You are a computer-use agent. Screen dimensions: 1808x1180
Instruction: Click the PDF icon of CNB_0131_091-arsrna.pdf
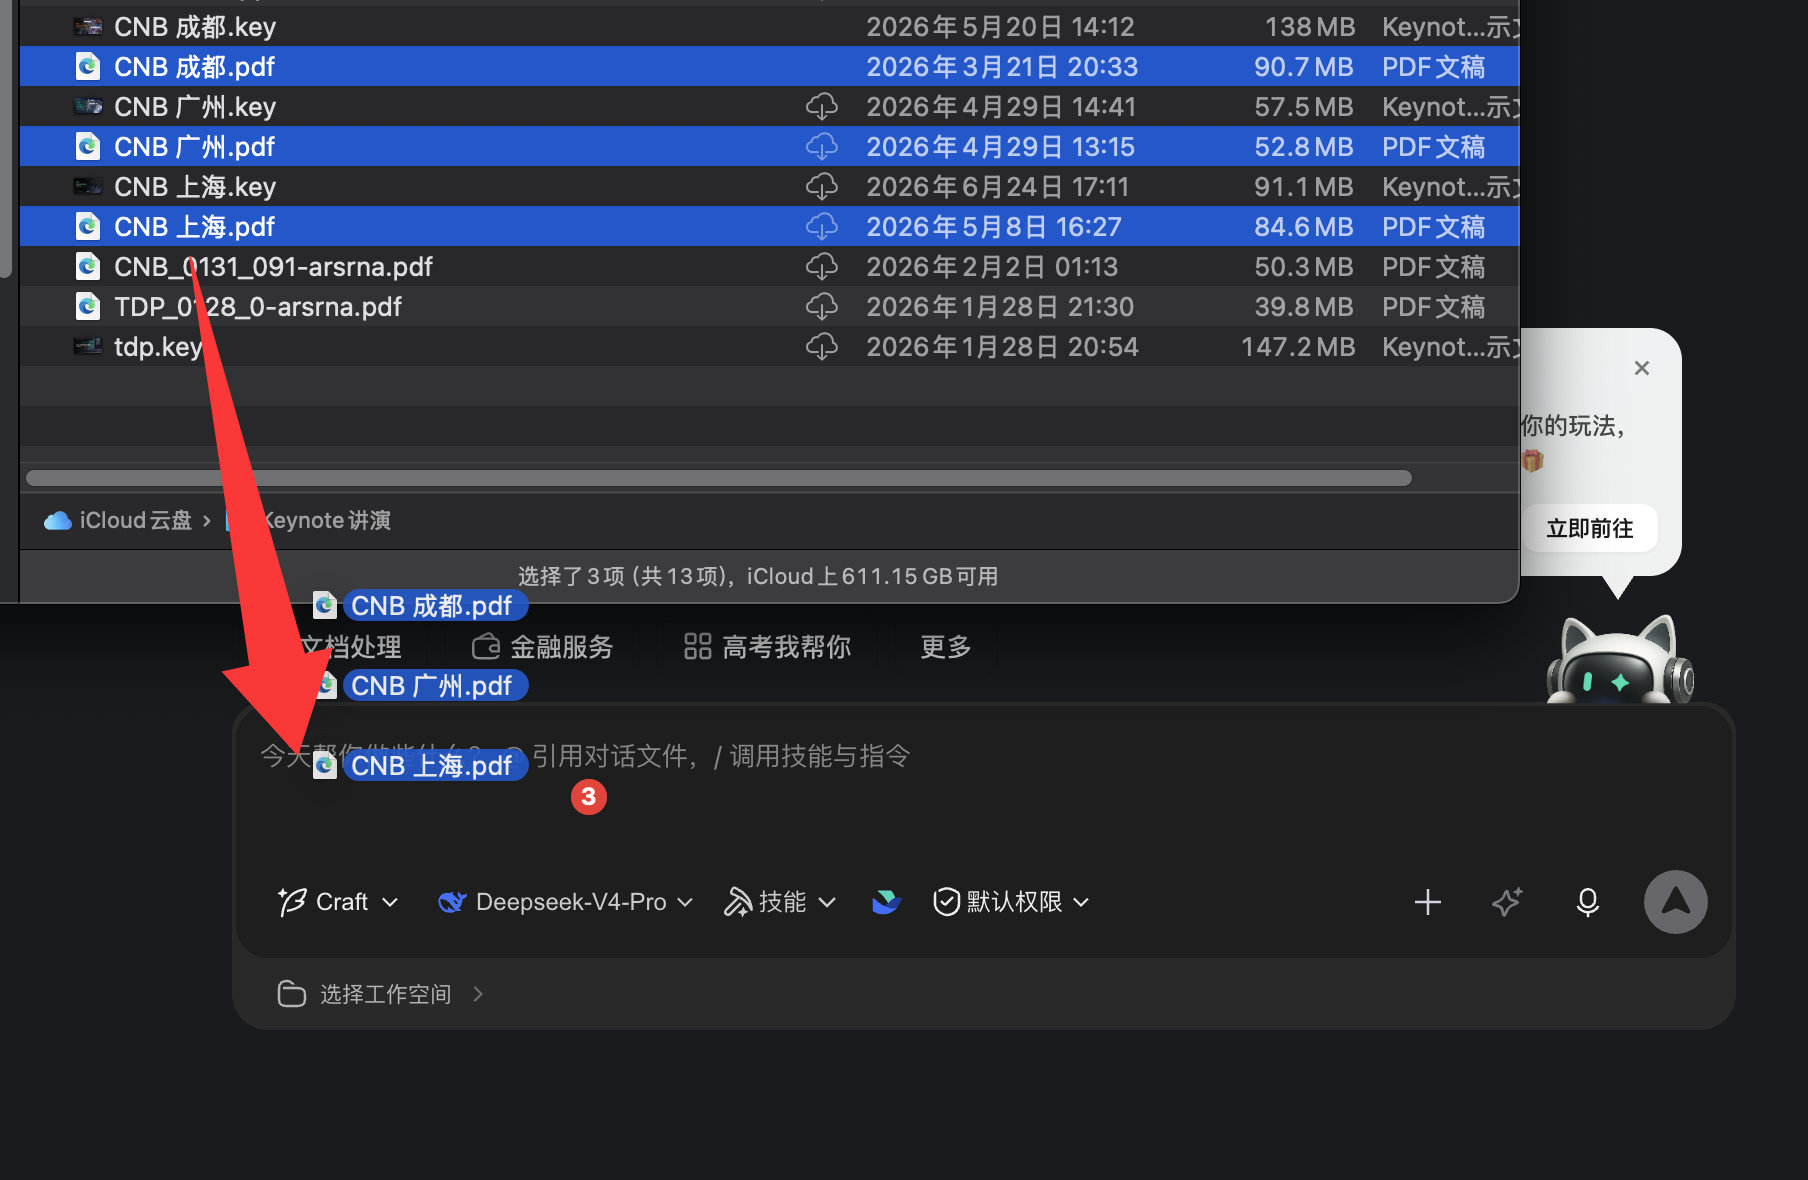click(x=88, y=267)
